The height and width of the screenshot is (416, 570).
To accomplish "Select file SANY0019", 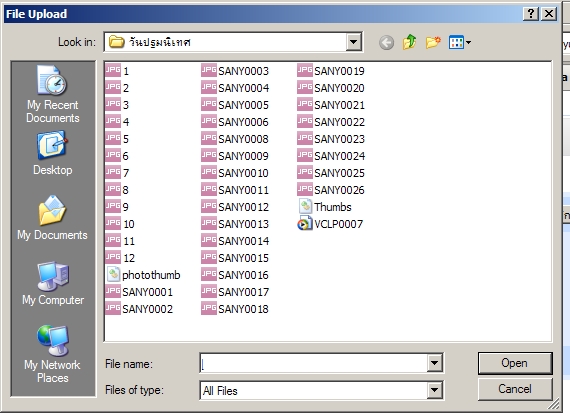I will coord(331,71).
